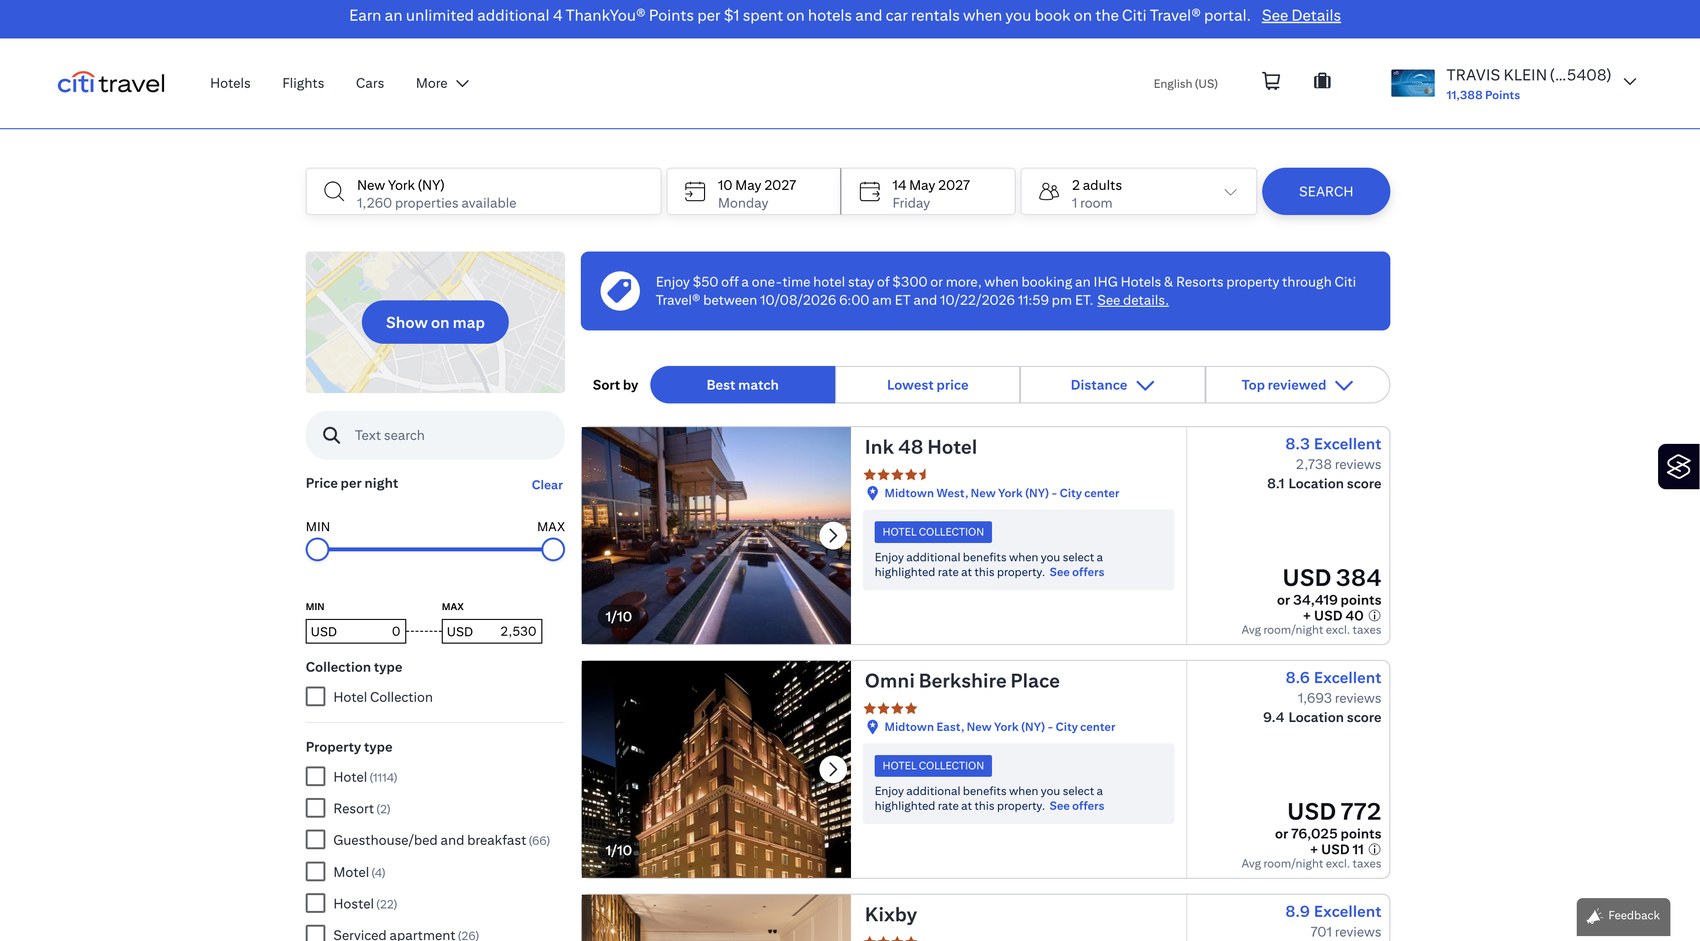Click the check-out calendar icon
This screenshot has width=1700, height=941.
pos(870,191)
